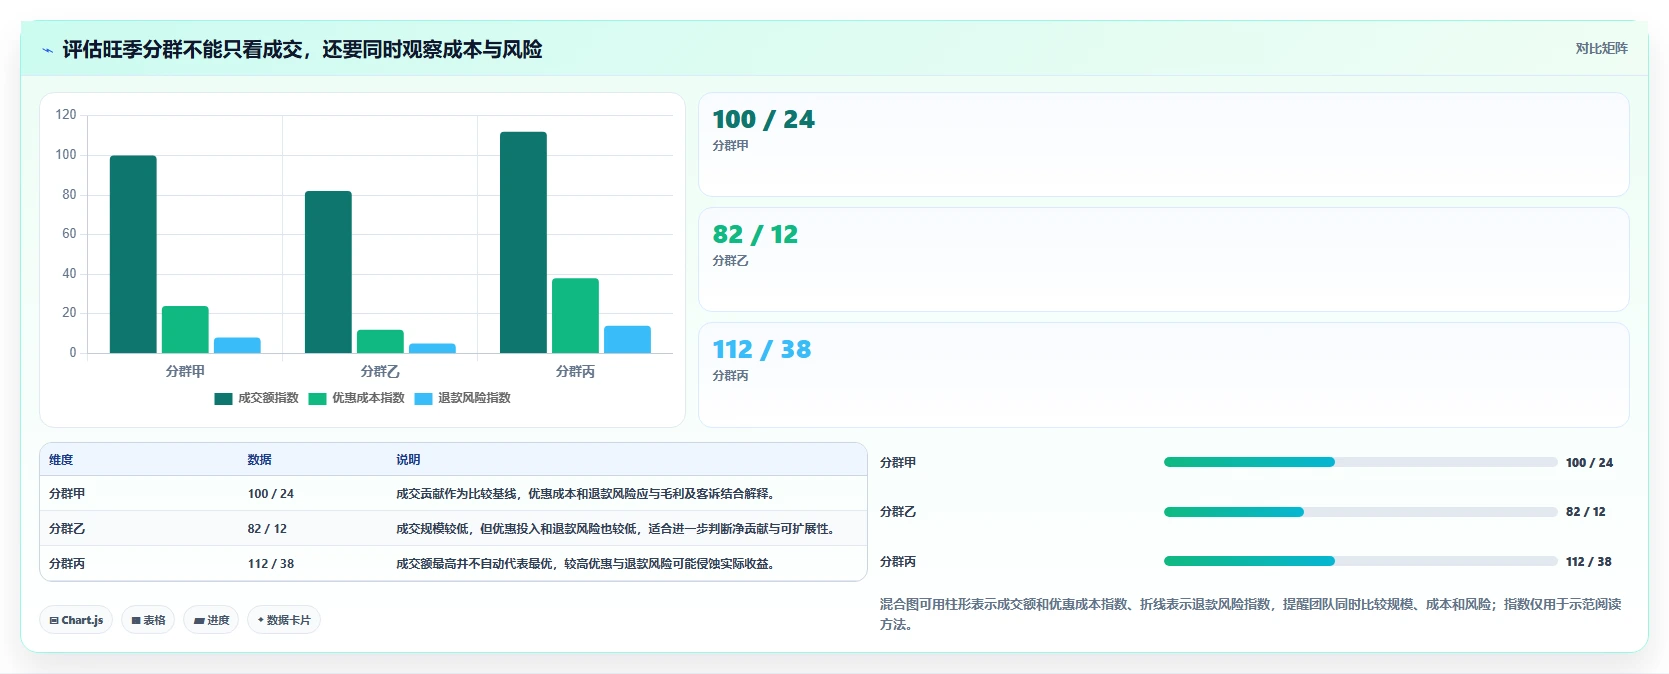Click the 分群丙 green 优惠成本 bar
The height and width of the screenshot is (674, 1669).
click(x=575, y=315)
